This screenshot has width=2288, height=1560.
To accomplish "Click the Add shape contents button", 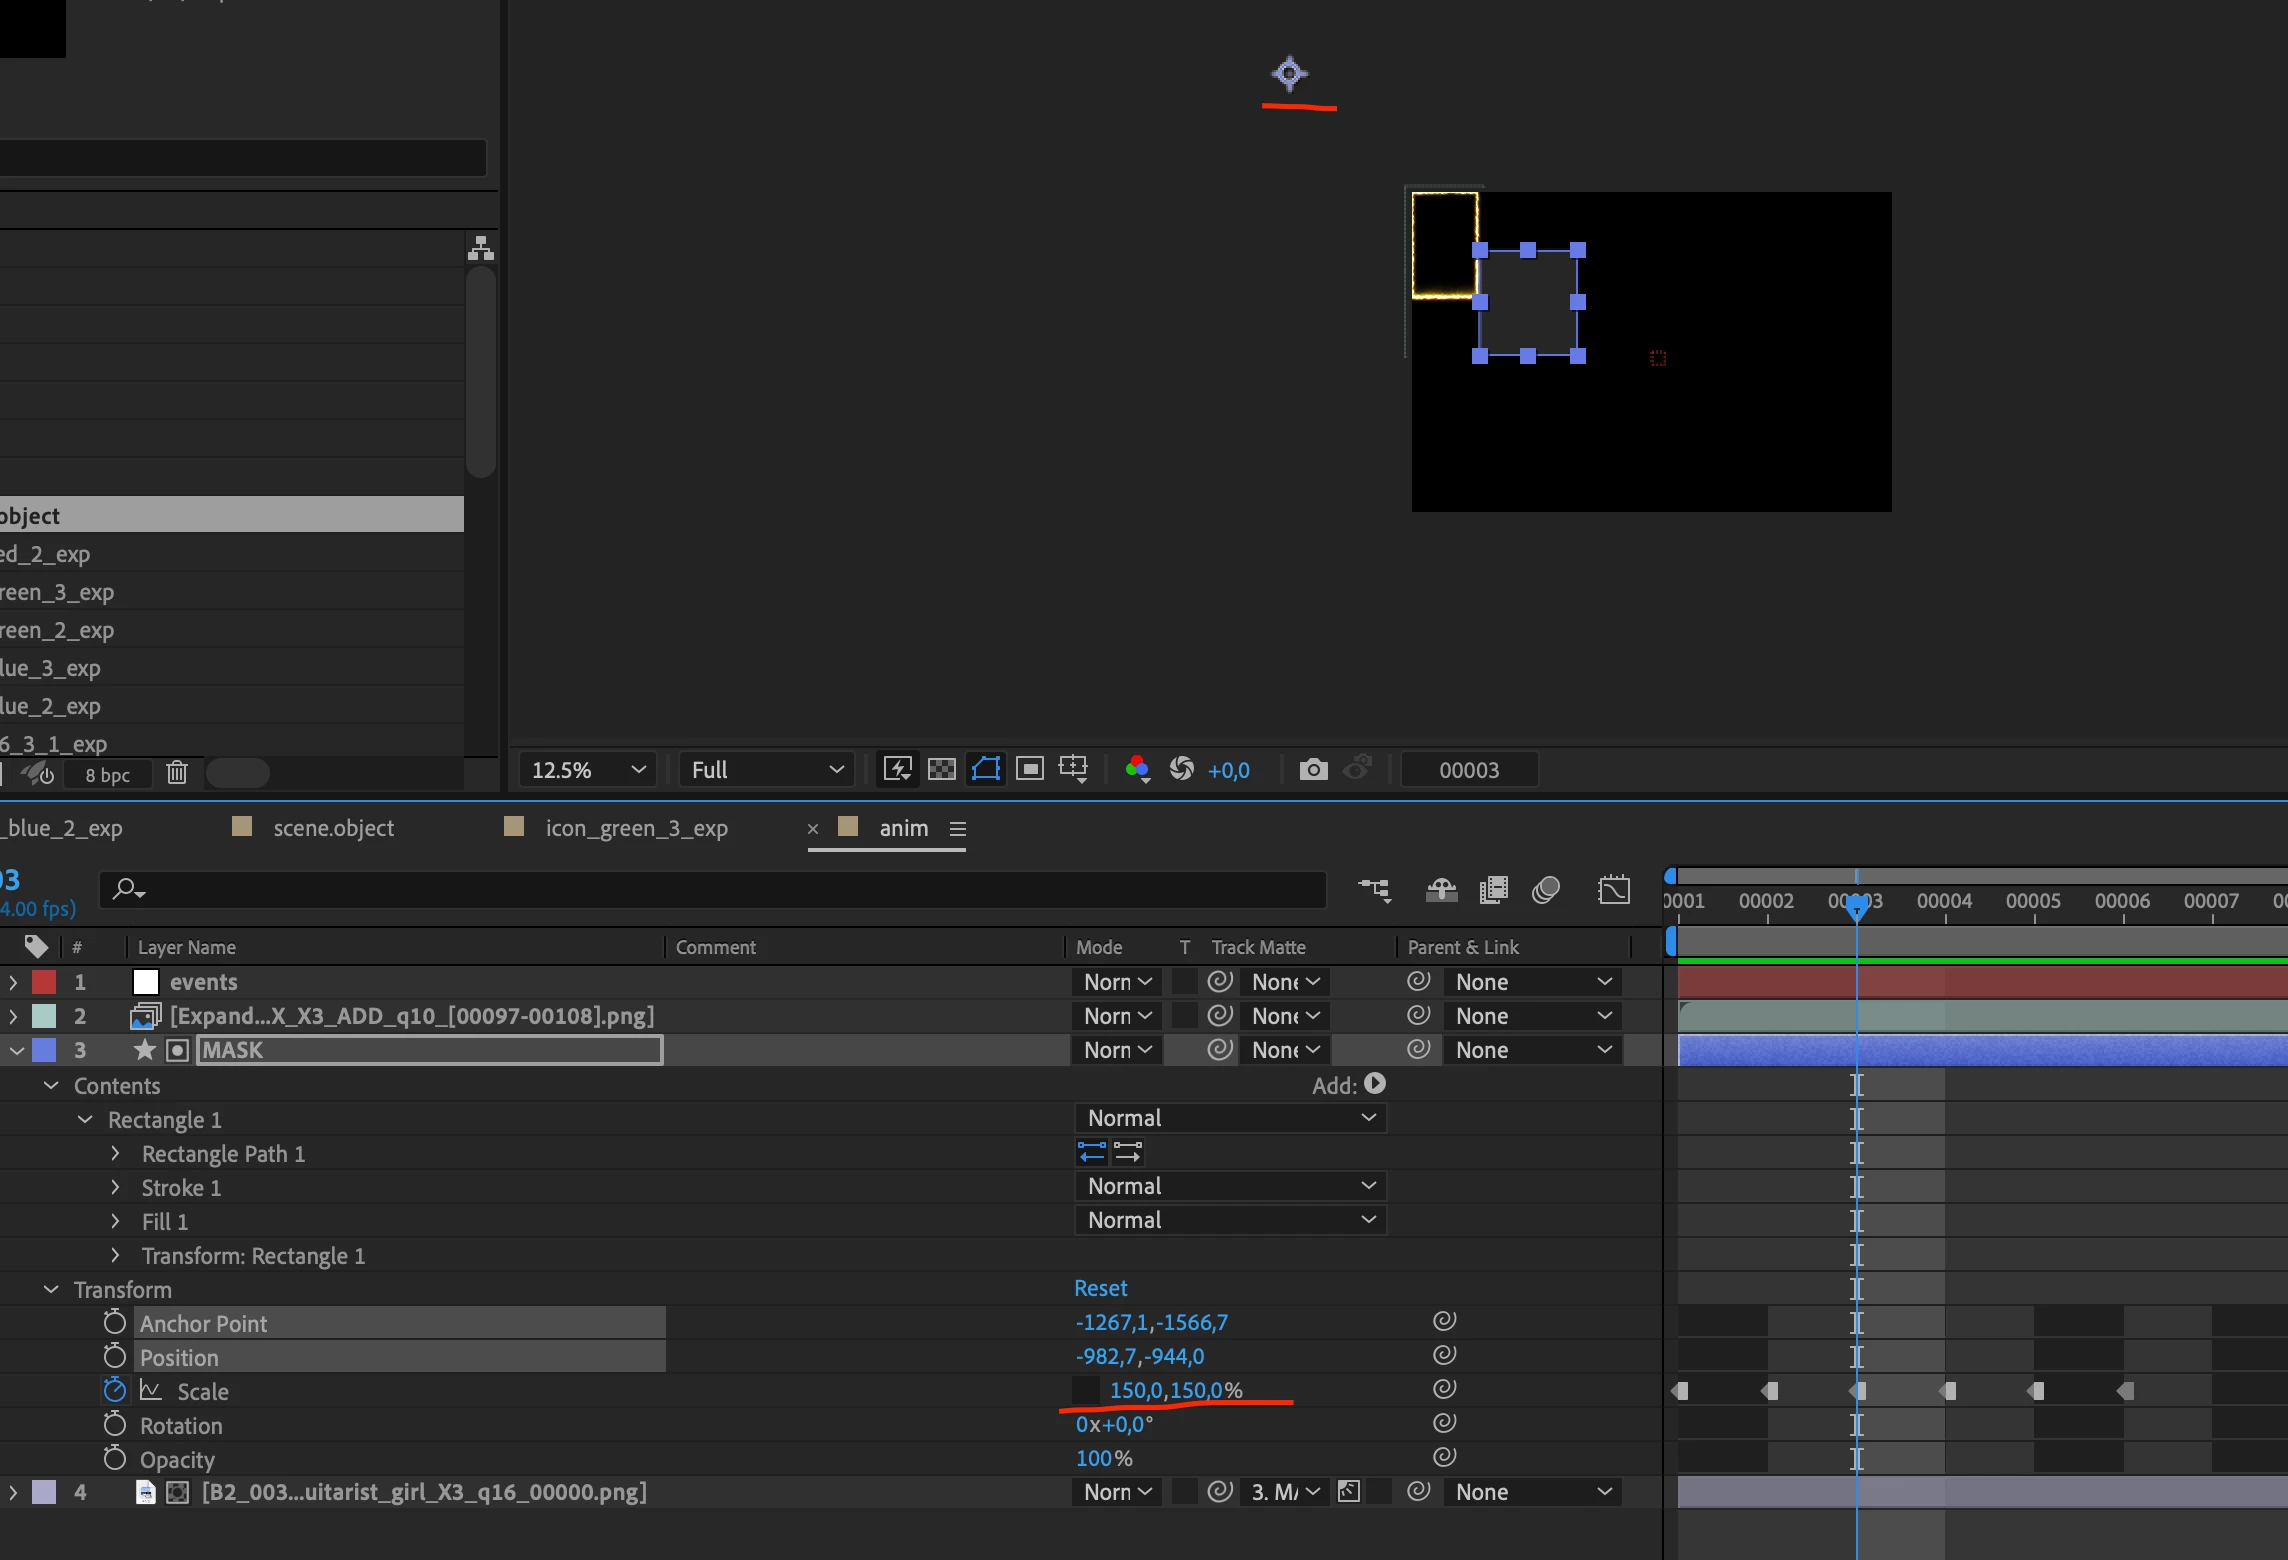I will 1375,1084.
